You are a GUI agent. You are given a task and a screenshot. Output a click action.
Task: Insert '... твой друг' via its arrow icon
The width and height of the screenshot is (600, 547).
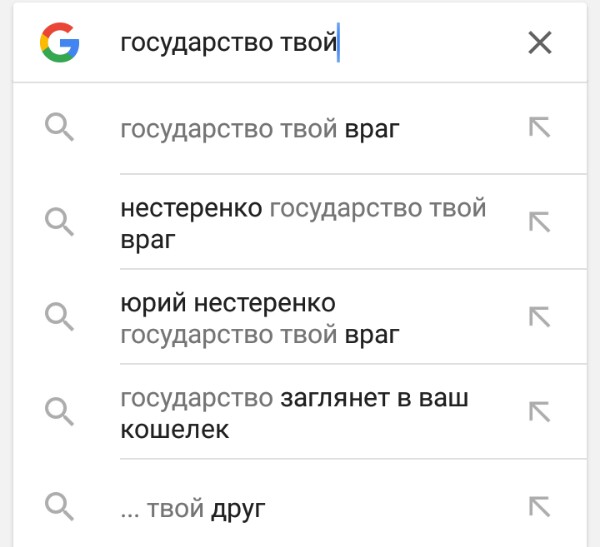539,506
